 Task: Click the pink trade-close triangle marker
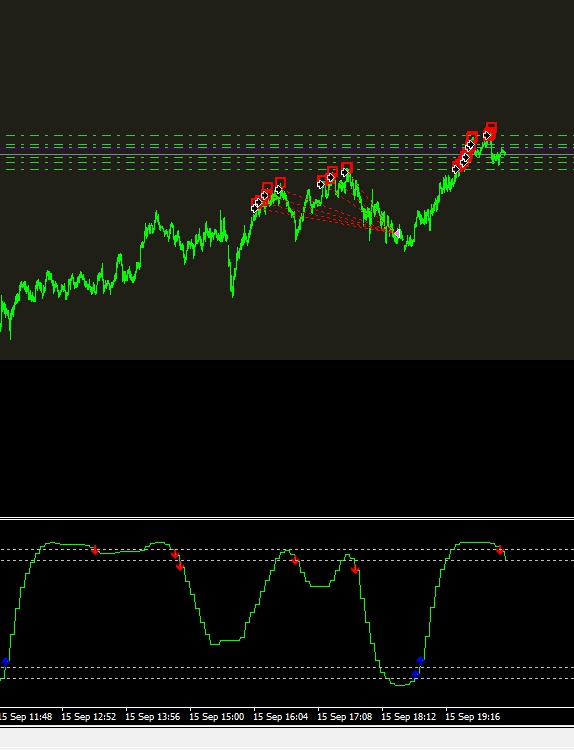[x=397, y=233]
